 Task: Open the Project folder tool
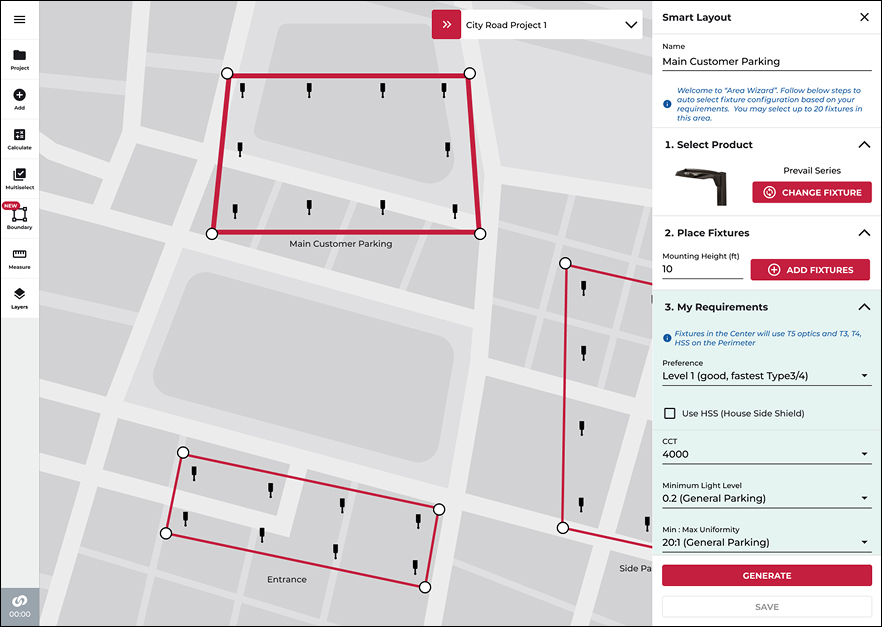point(20,60)
